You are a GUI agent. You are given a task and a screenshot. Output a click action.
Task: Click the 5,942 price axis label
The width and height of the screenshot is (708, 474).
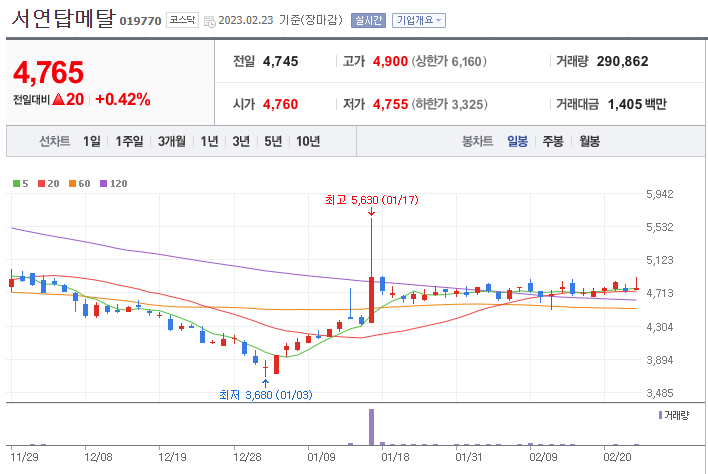(x=660, y=195)
